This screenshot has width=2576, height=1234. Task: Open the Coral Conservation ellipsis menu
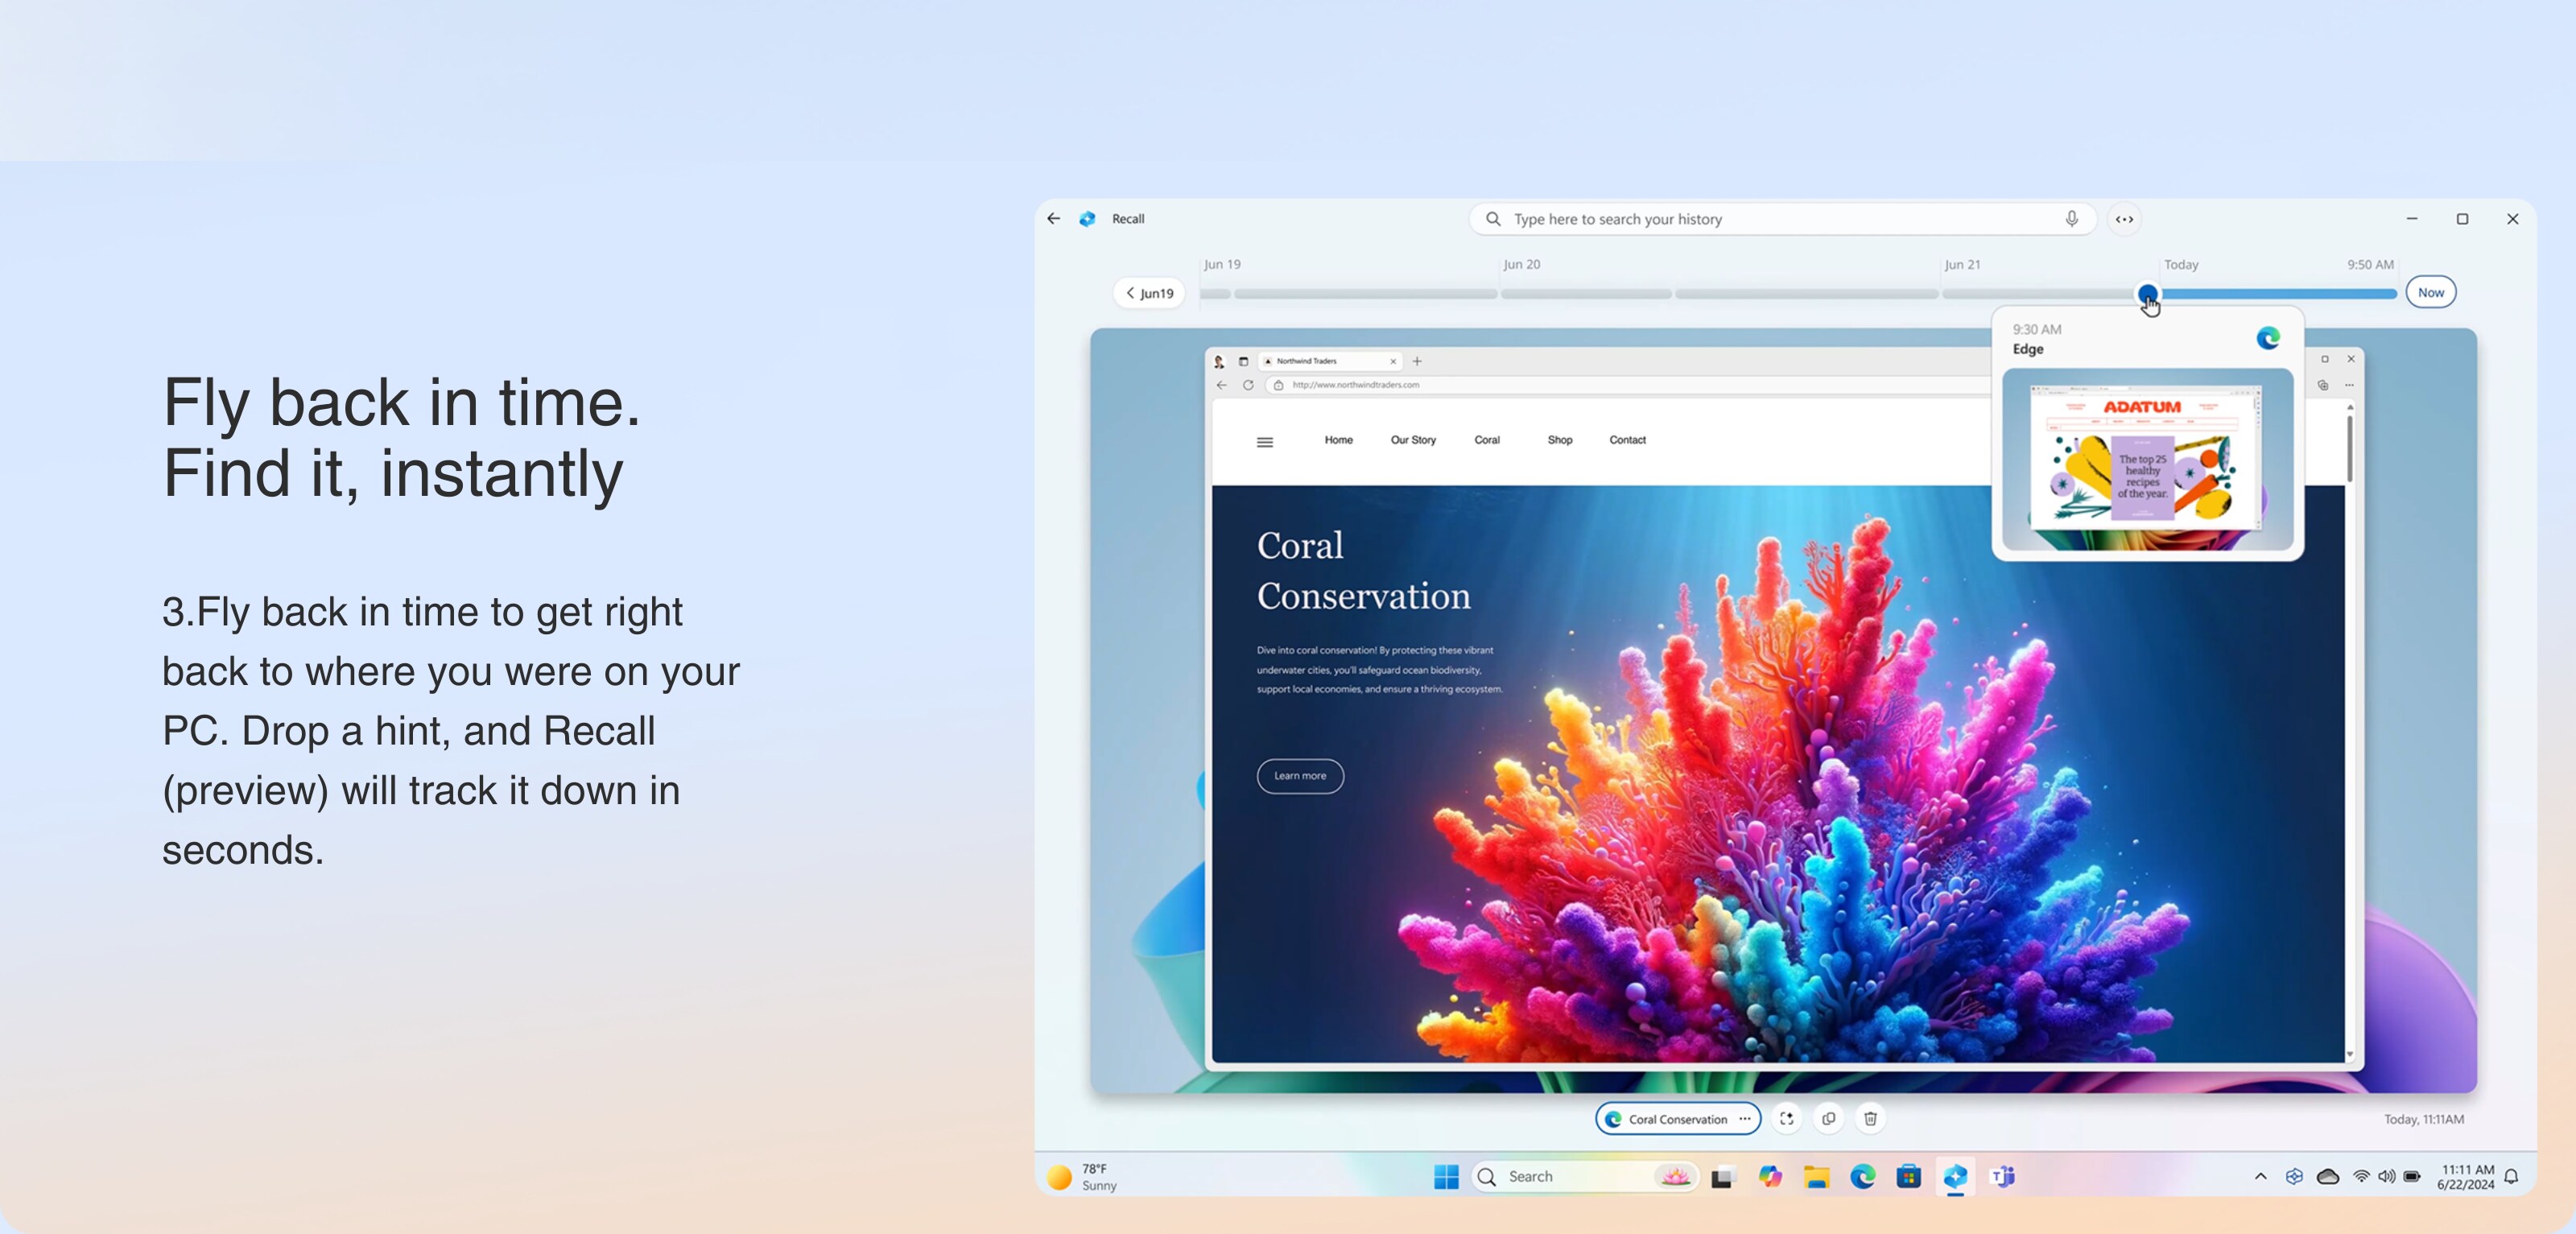point(1745,1119)
